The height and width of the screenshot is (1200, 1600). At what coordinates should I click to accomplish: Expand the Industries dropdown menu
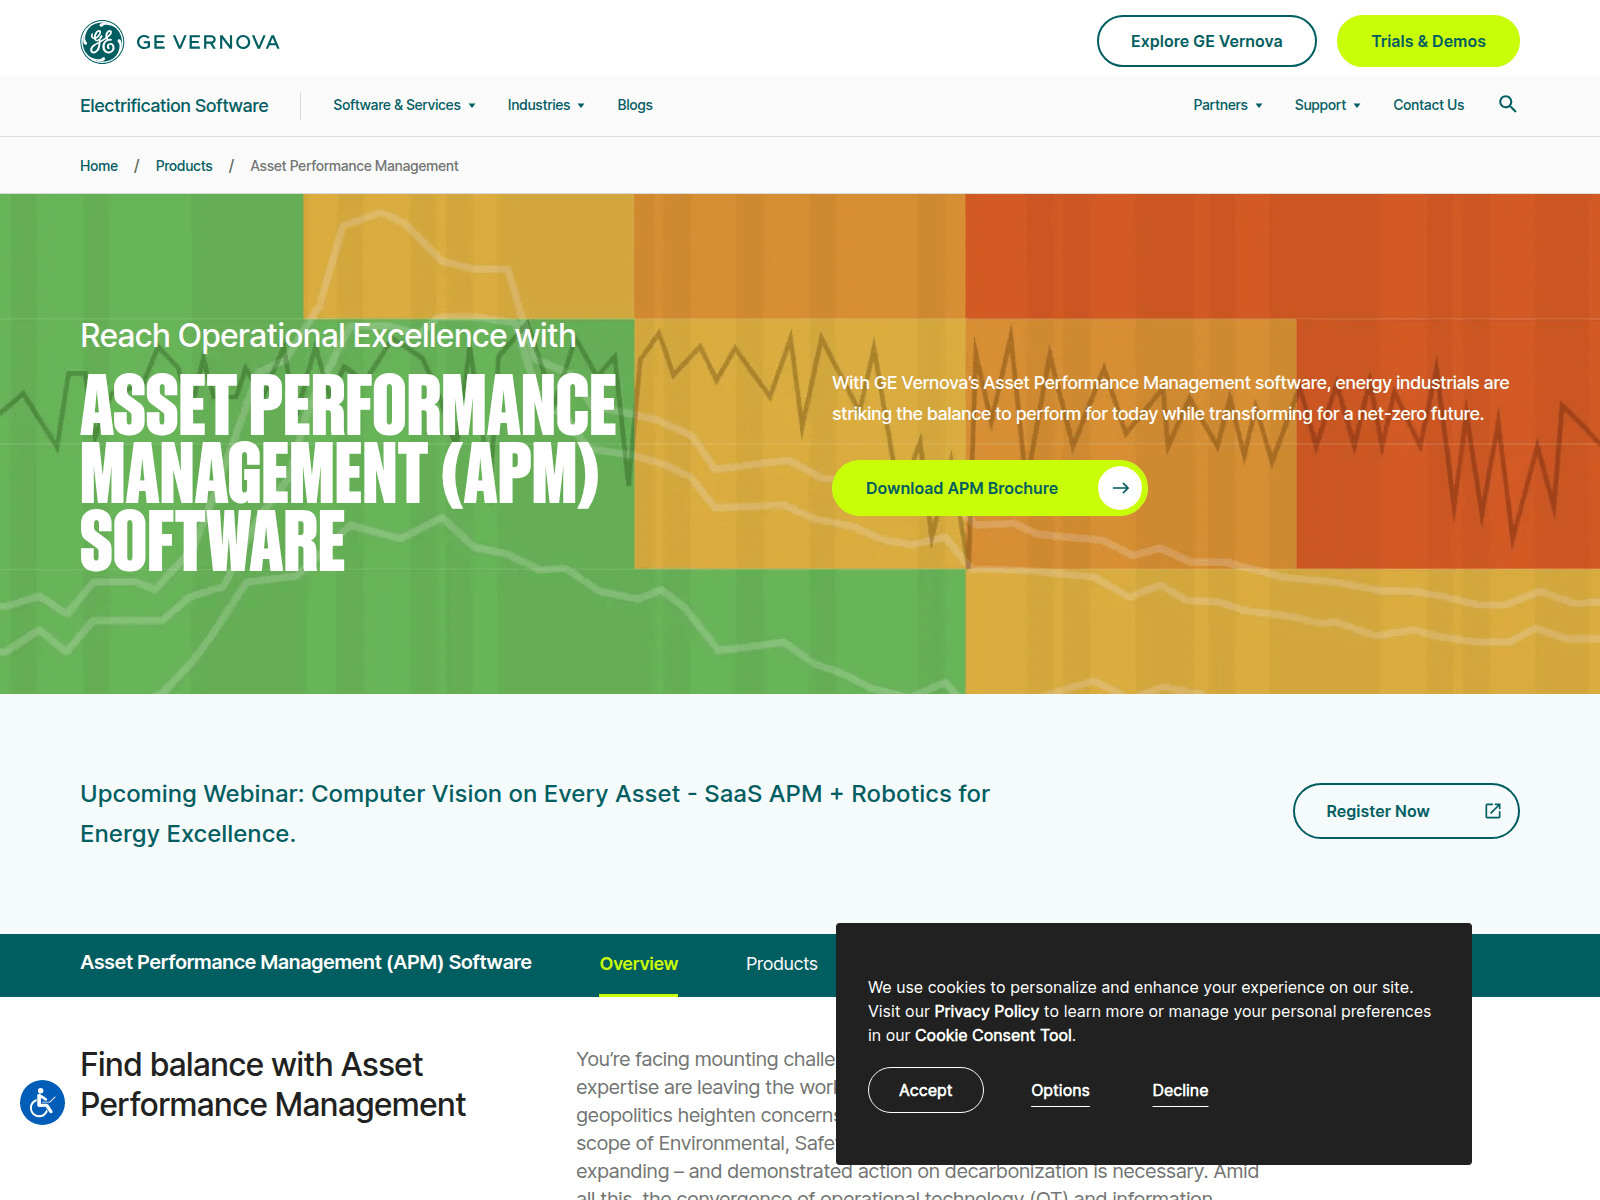click(x=545, y=105)
